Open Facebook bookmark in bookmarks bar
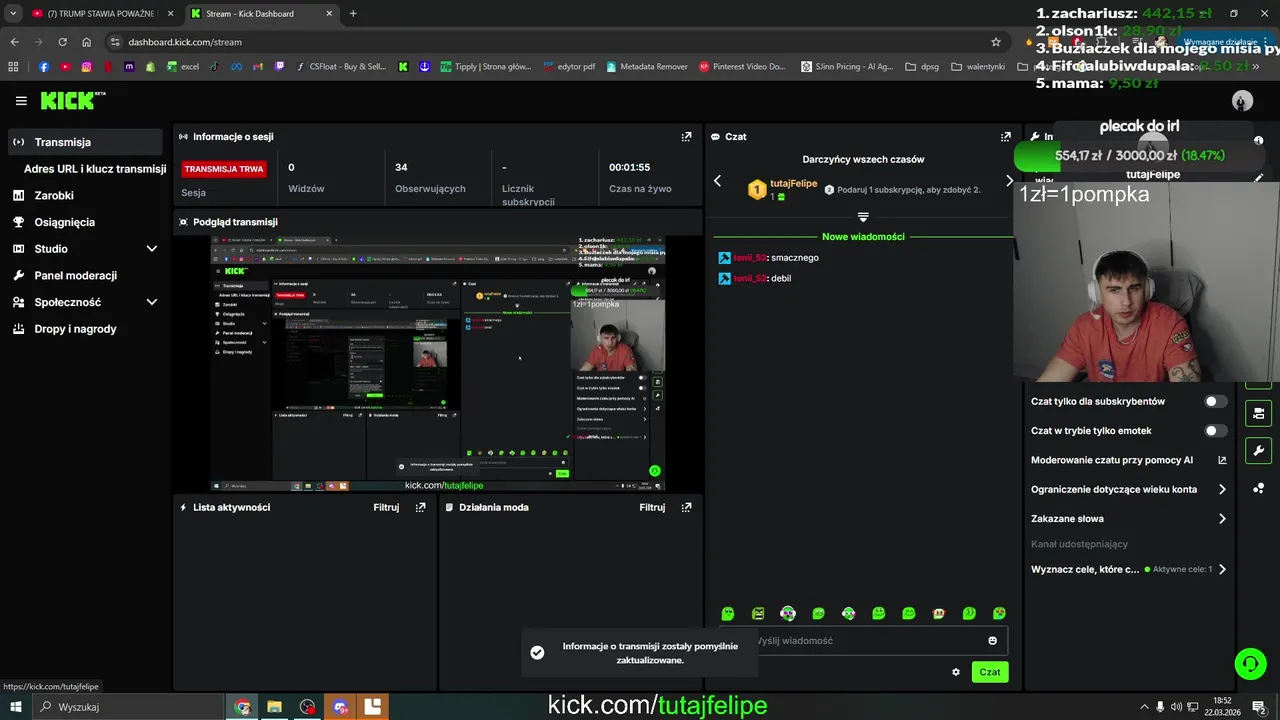Screen dimensions: 1280x720 point(44,67)
